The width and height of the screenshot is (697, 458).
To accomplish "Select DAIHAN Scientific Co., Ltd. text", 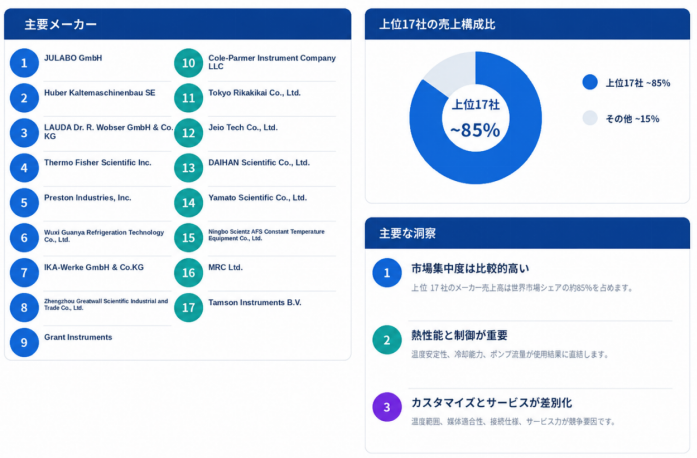I will pyautogui.click(x=259, y=163).
